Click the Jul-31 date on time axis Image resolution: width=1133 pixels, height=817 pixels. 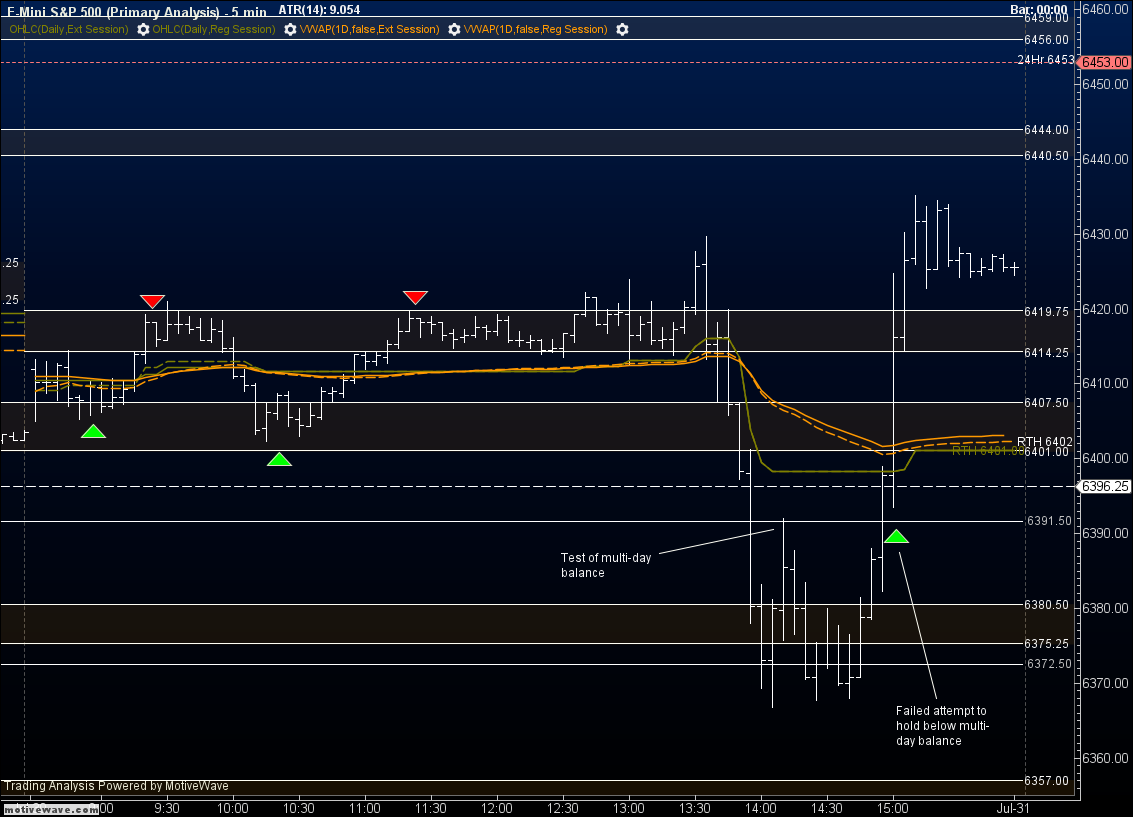(1013, 808)
